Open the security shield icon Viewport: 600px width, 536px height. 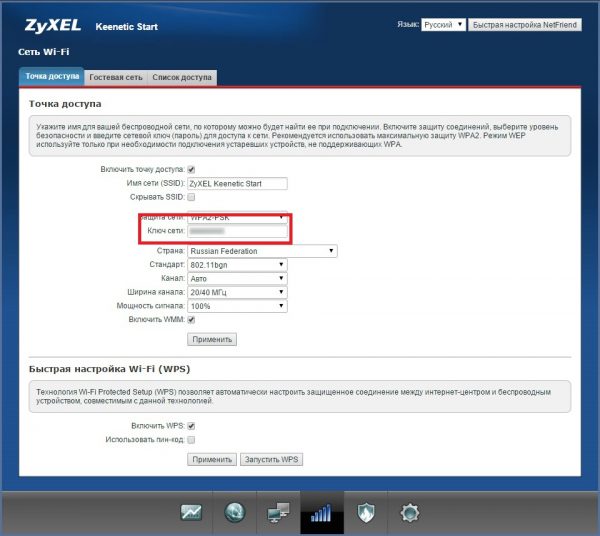[366, 513]
